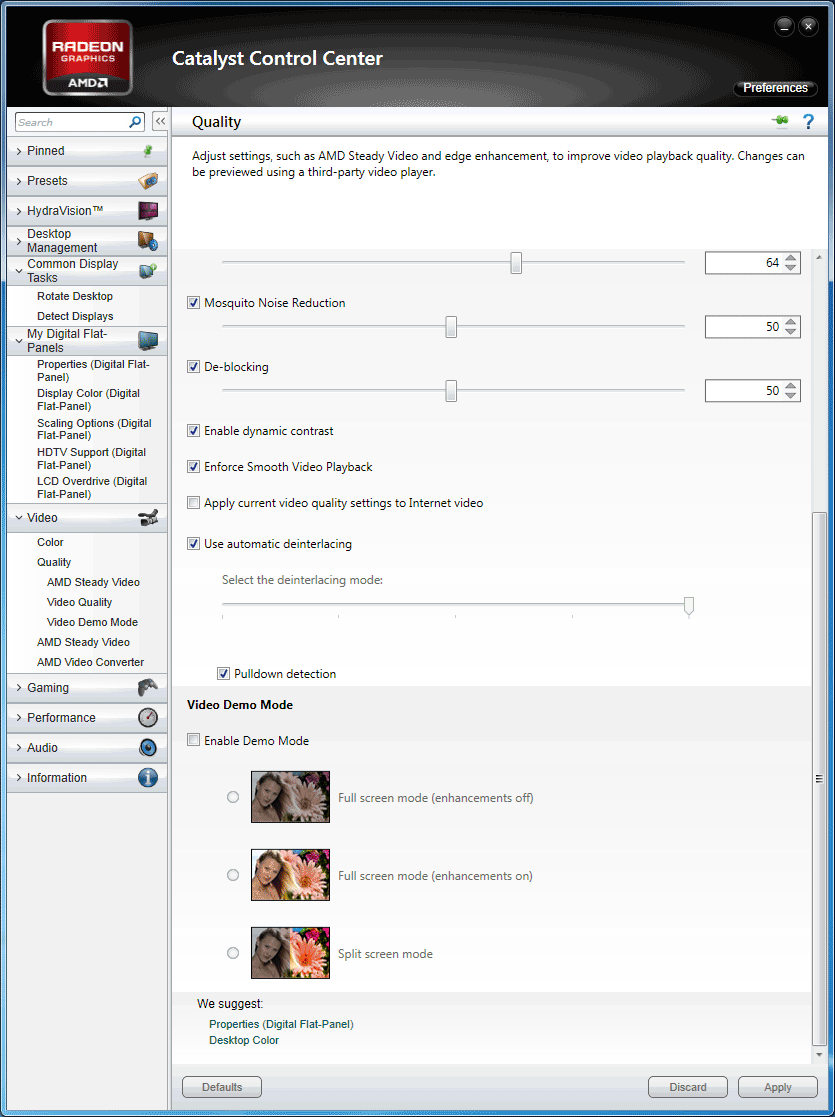Click the Audio speaker icon
835x1117 pixels.
[147, 747]
